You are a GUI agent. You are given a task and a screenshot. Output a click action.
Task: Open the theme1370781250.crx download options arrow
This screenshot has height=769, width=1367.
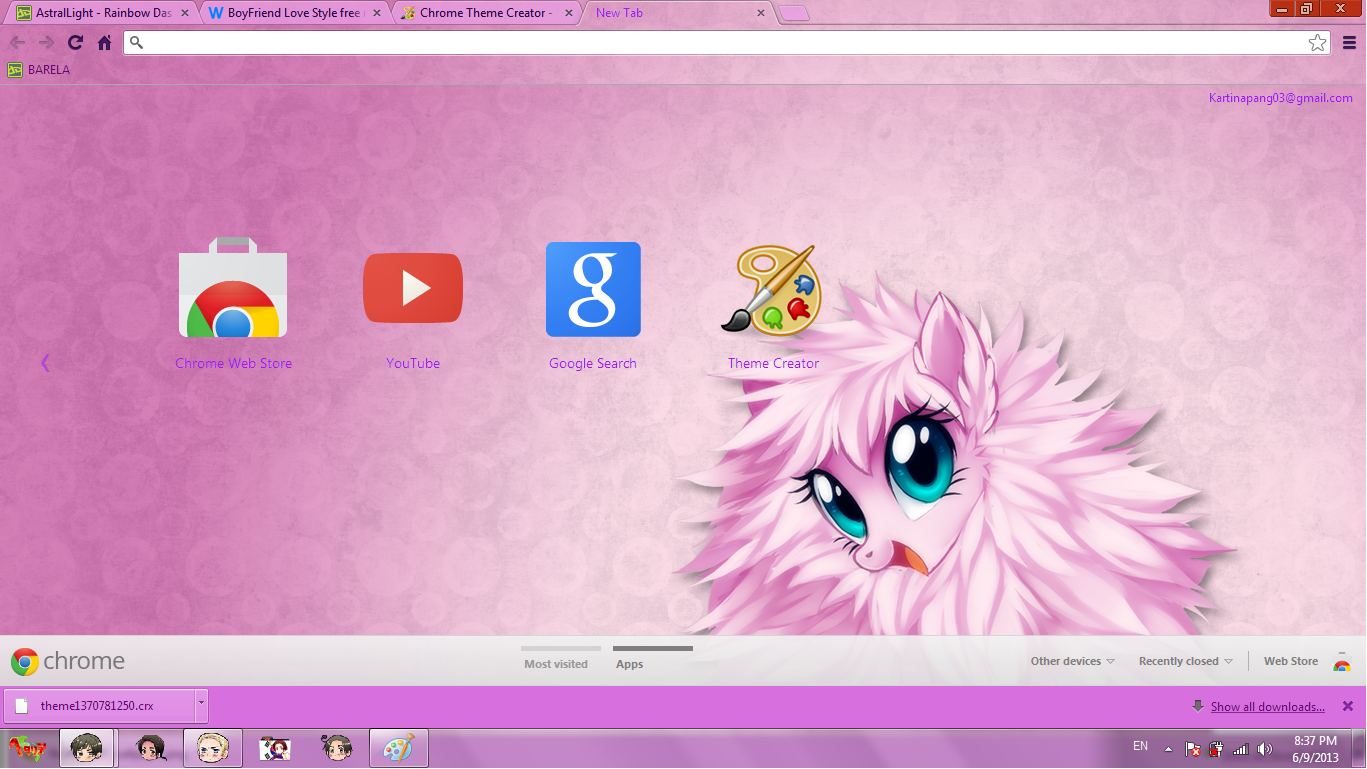[x=199, y=705]
